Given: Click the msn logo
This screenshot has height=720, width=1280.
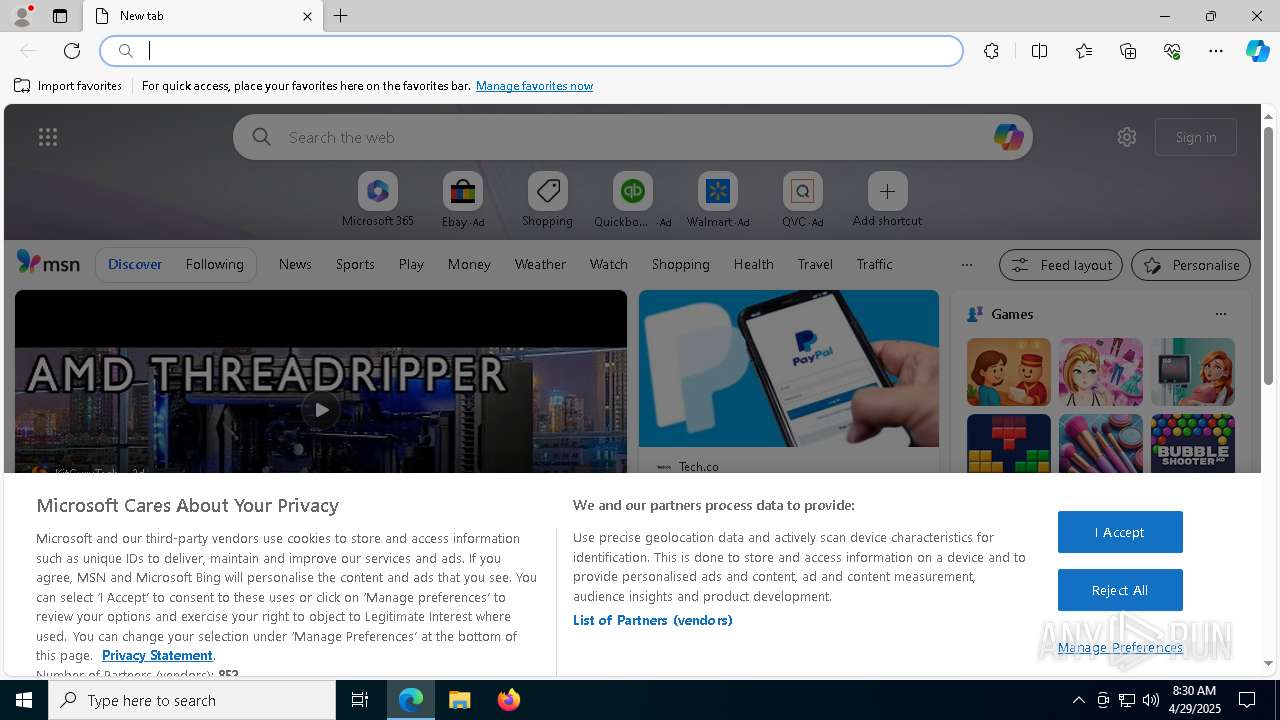Looking at the screenshot, I should pos(48,263).
